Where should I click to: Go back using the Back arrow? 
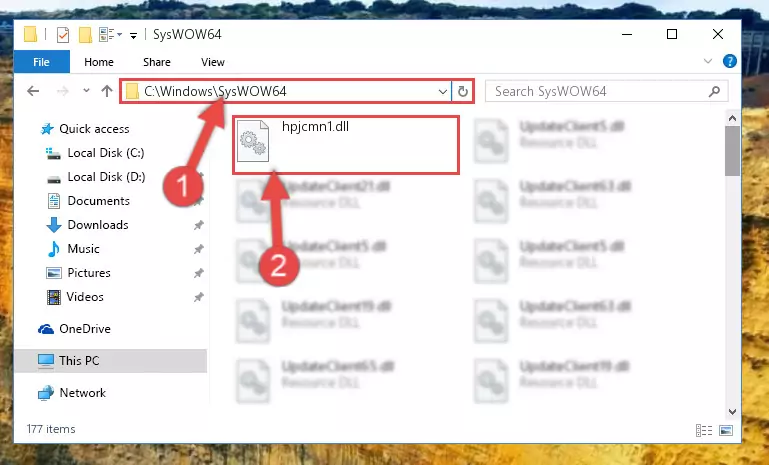33,91
